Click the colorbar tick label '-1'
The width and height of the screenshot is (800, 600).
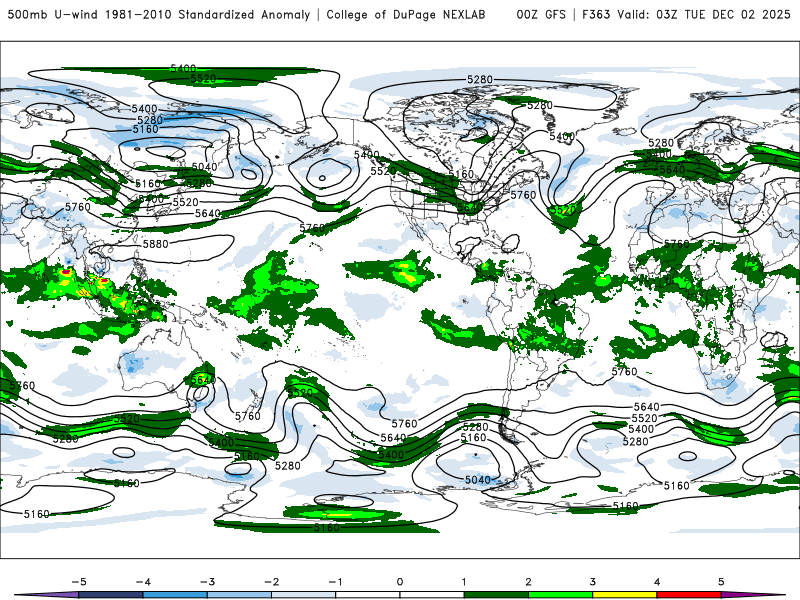tap(335, 582)
